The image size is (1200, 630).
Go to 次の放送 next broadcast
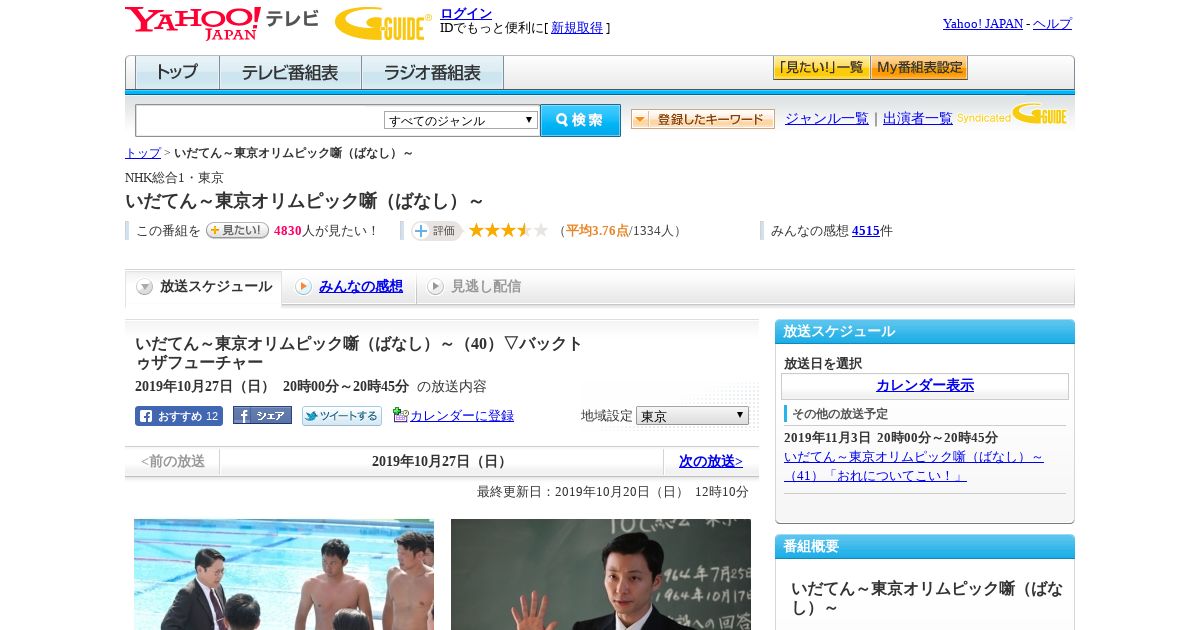pos(711,462)
